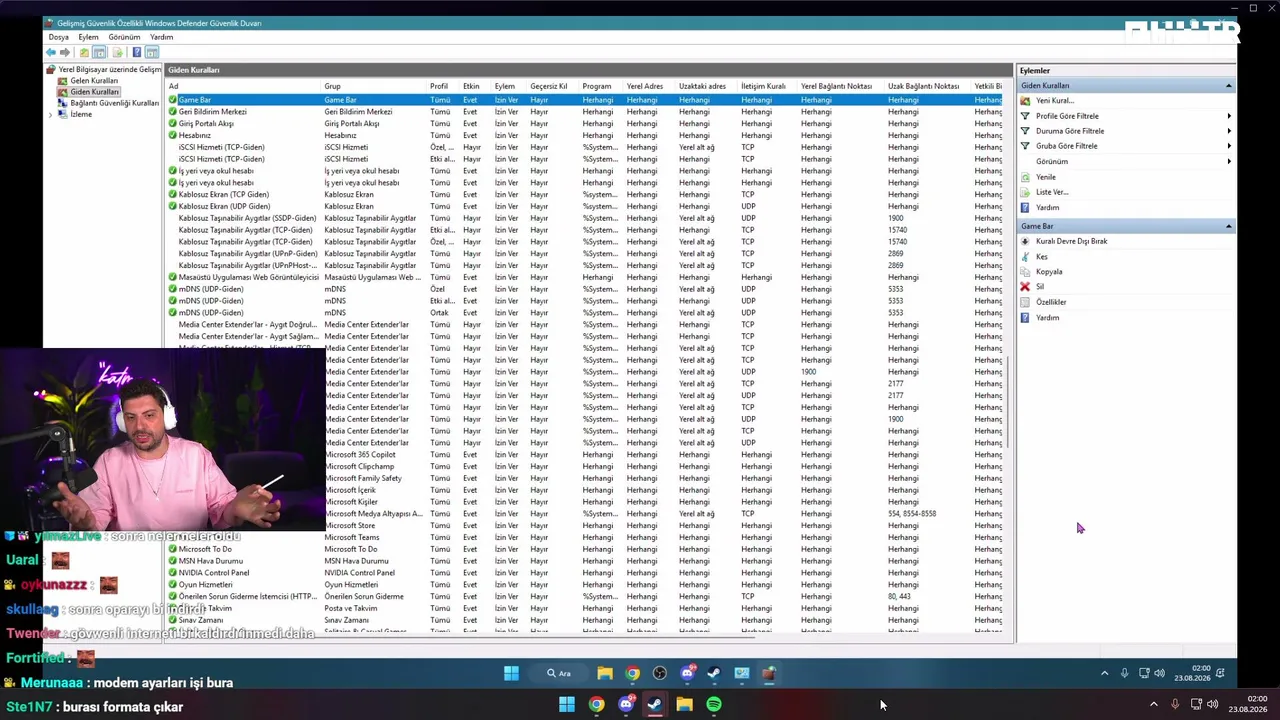Select Gelen Kuralları in the tree
Viewport: 1280px width, 720px height.
(x=94, y=81)
